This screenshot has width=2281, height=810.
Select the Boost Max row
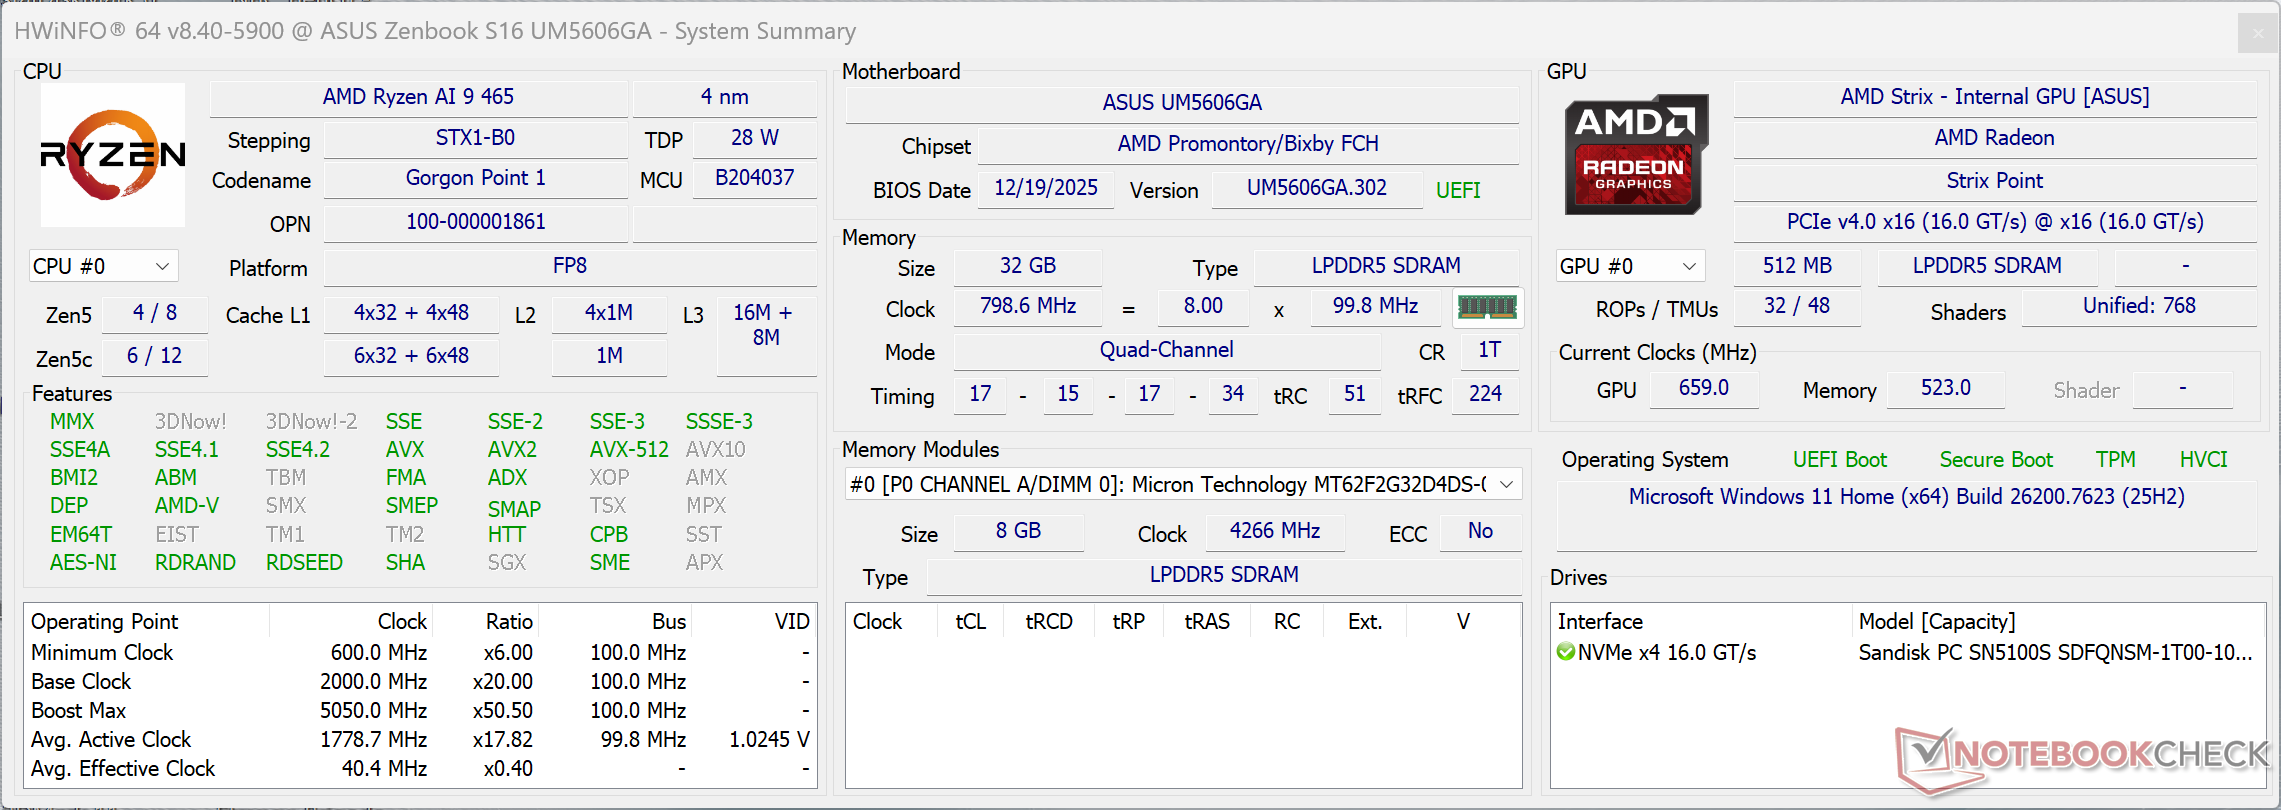[x=79, y=711]
